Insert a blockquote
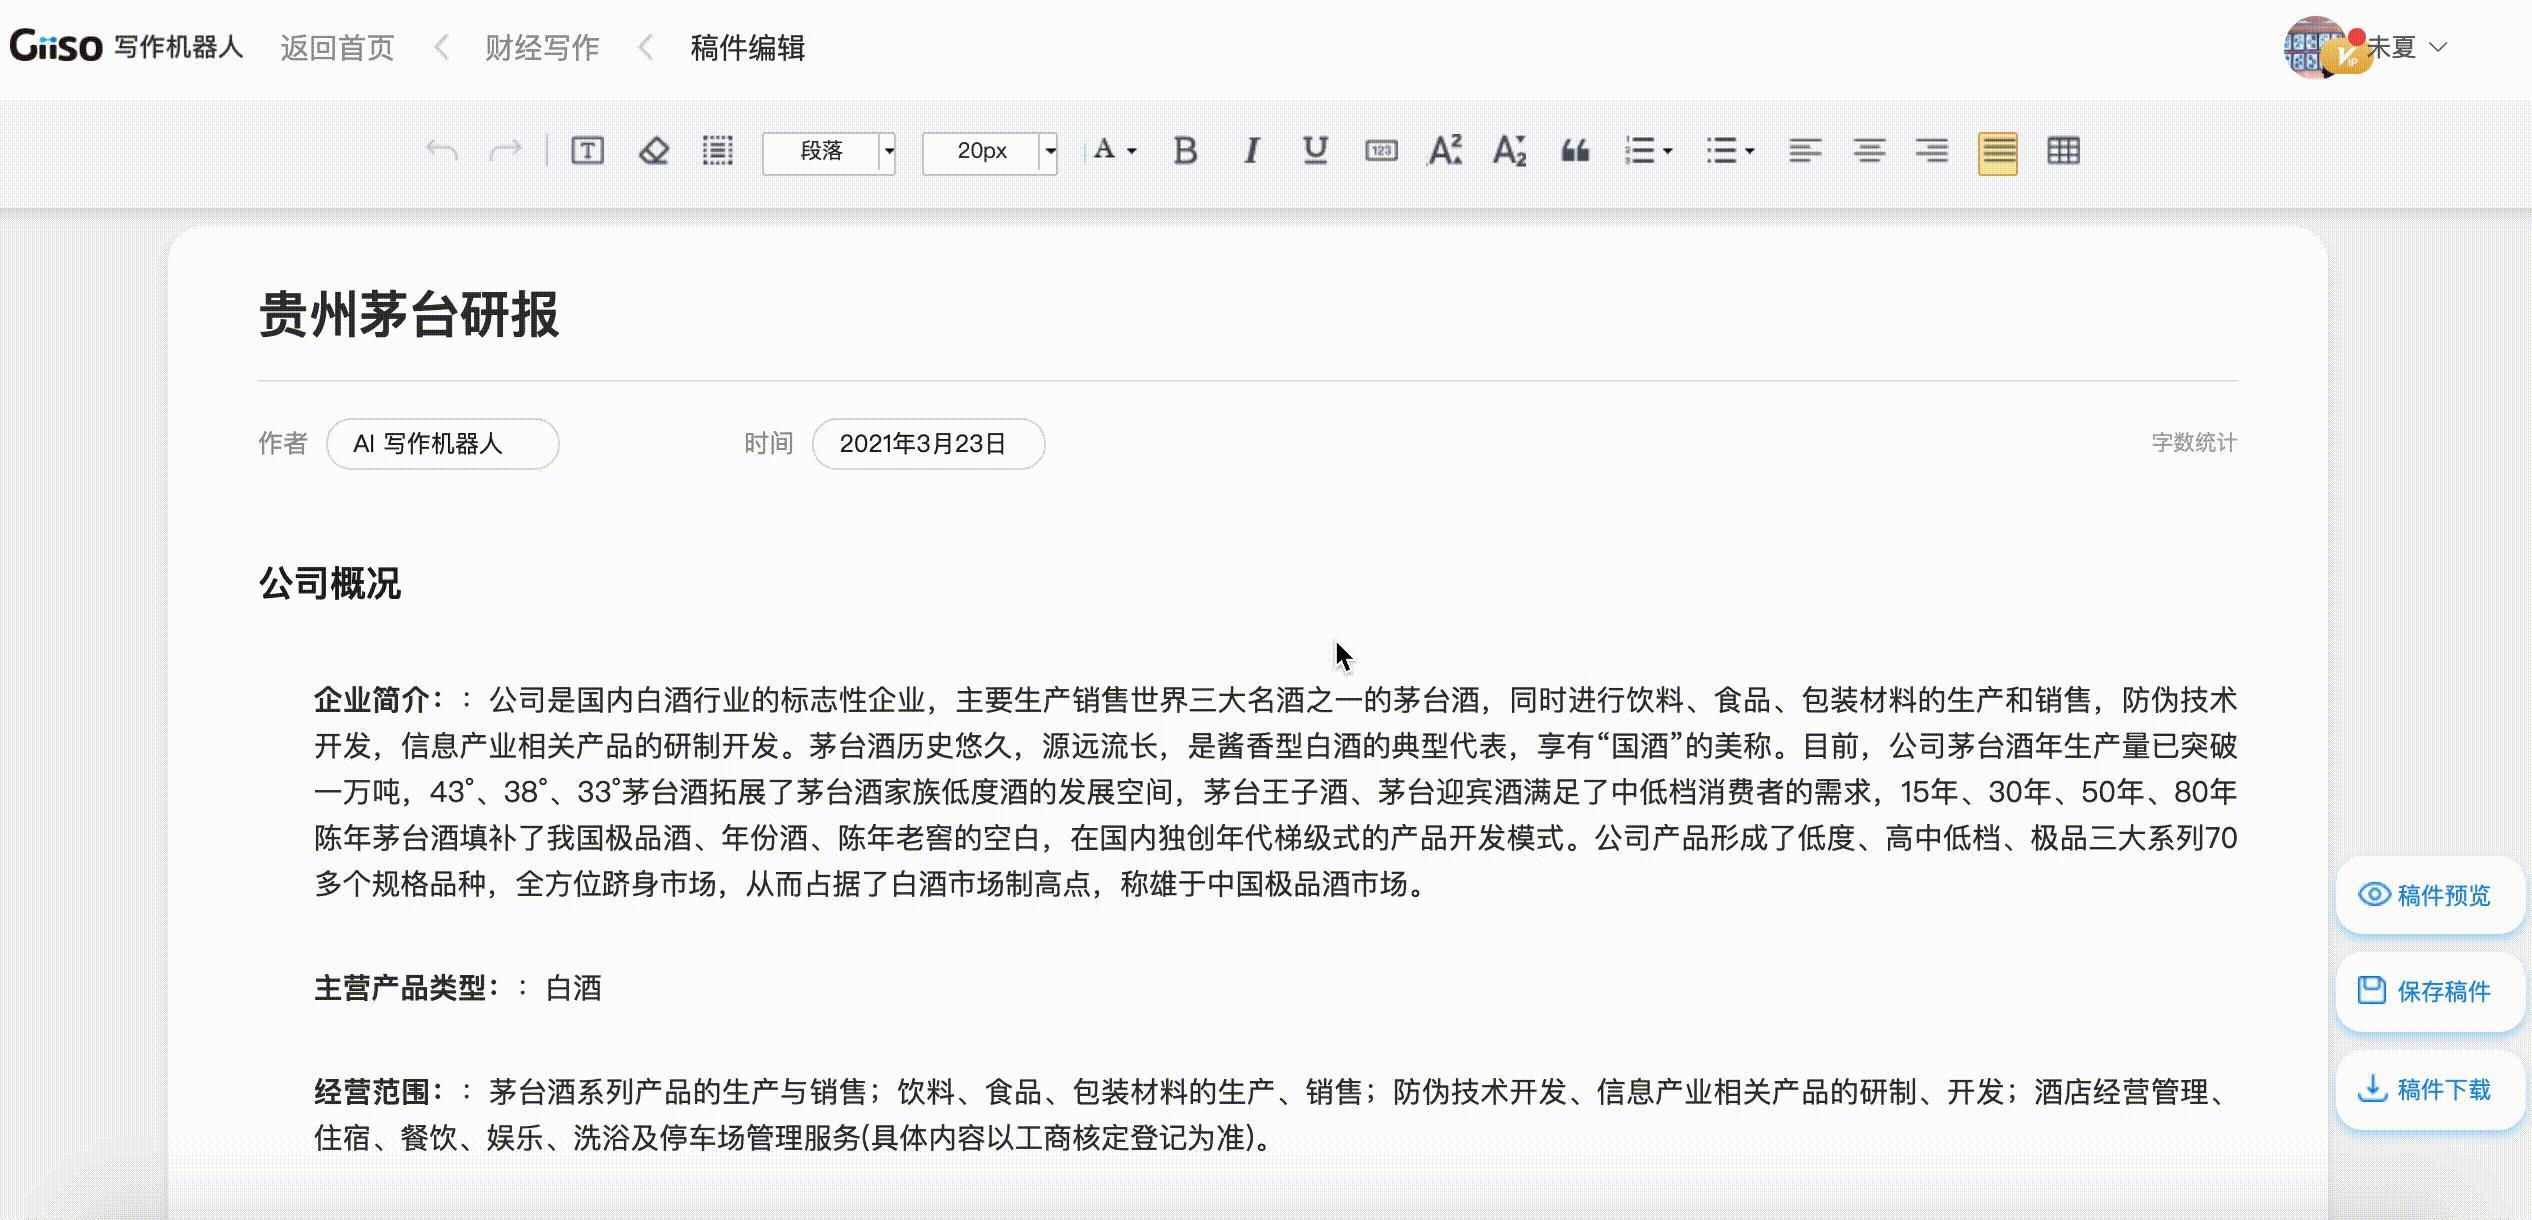 point(1575,152)
